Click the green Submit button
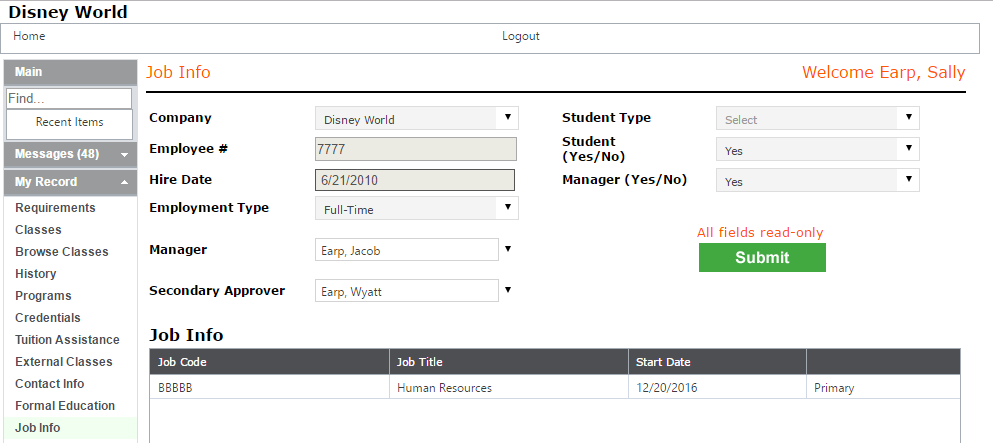The height and width of the screenshot is (443, 993). coord(762,258)
